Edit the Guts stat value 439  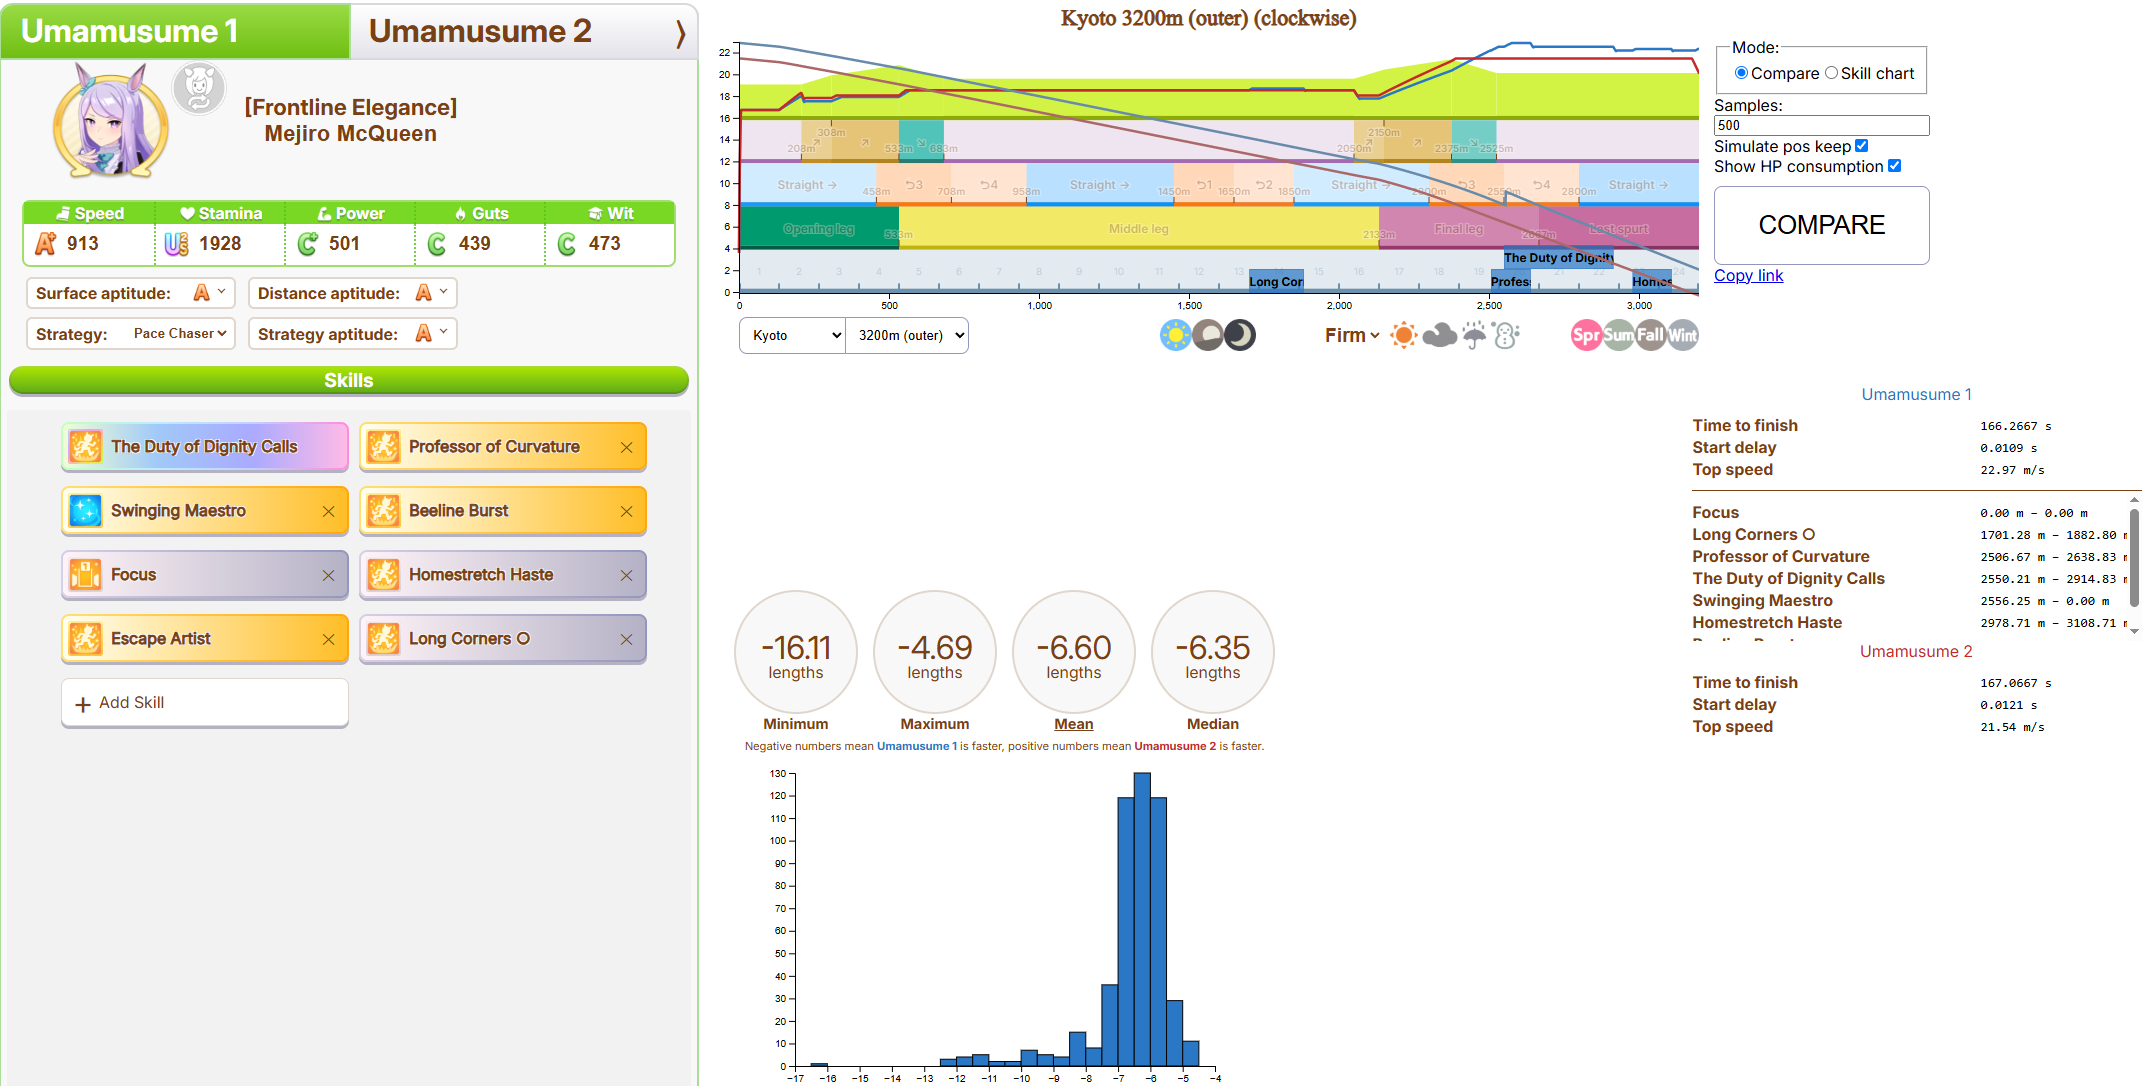click(474, 243)
